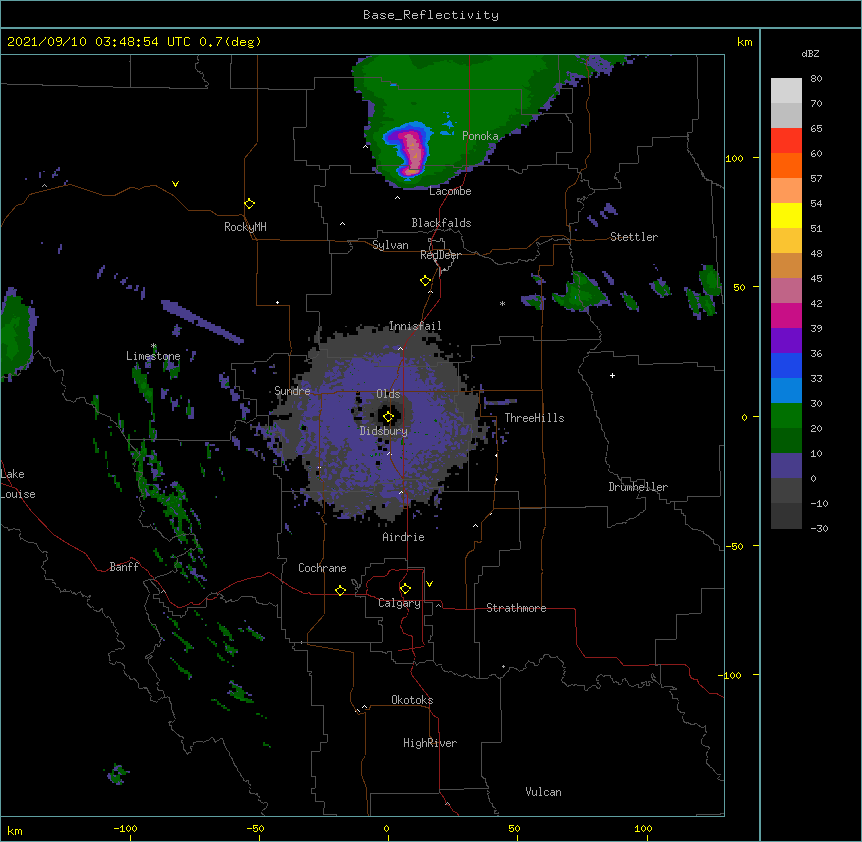Click the RedDeer city label
862x842 pixels.
point(440,255)
